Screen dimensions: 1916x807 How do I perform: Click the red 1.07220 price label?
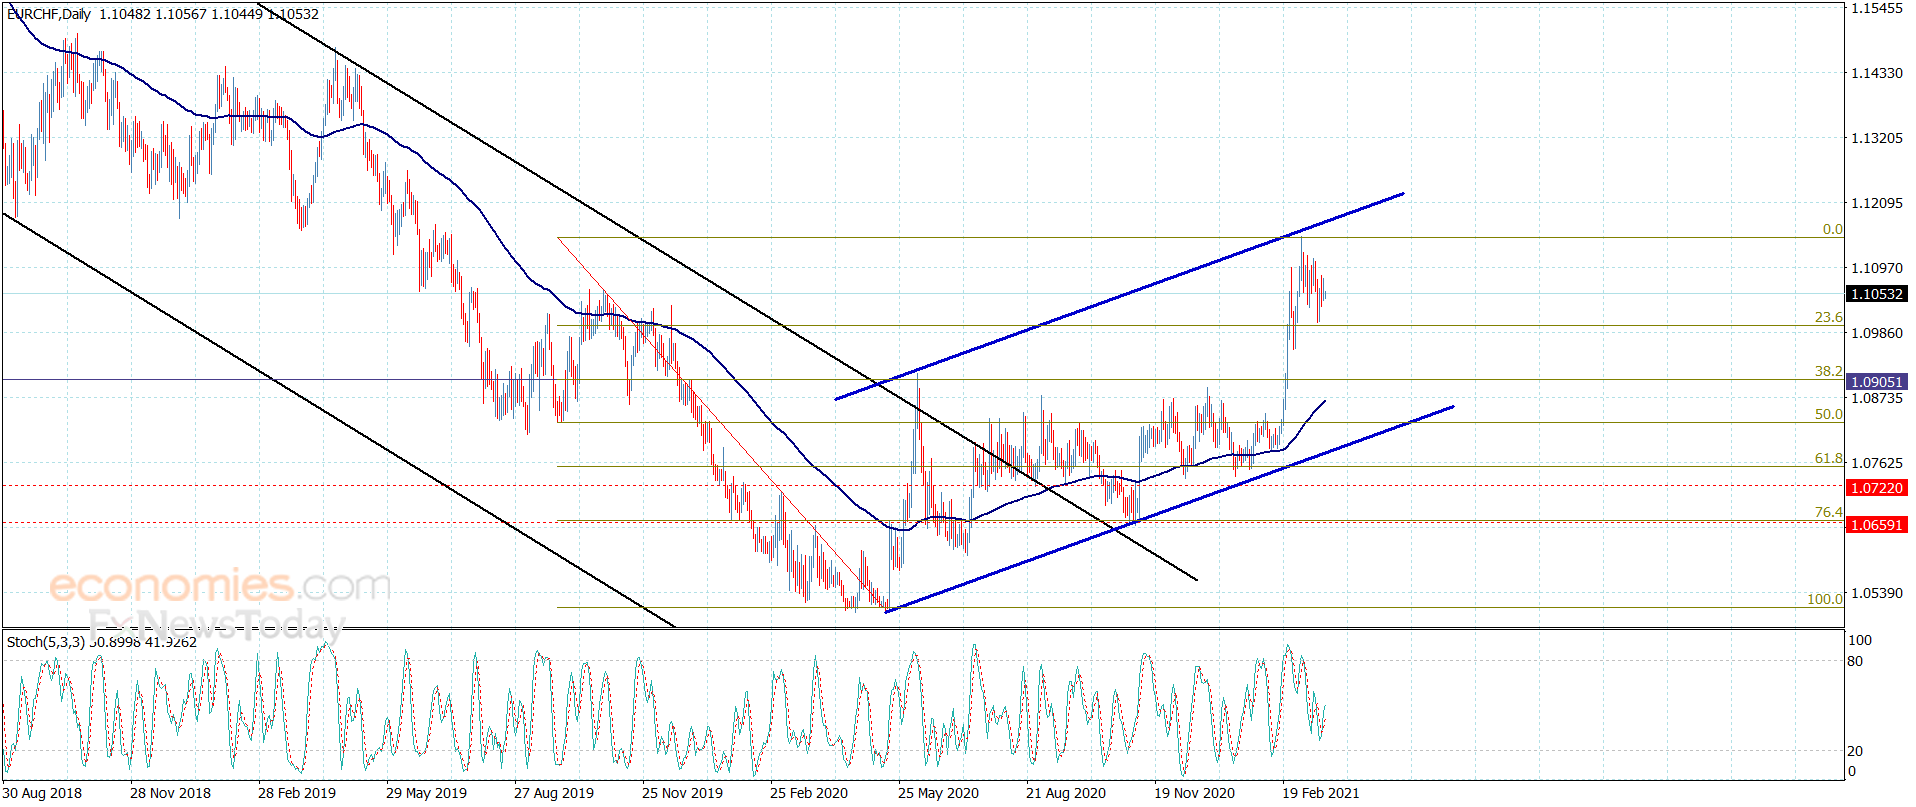[1875, 488]
